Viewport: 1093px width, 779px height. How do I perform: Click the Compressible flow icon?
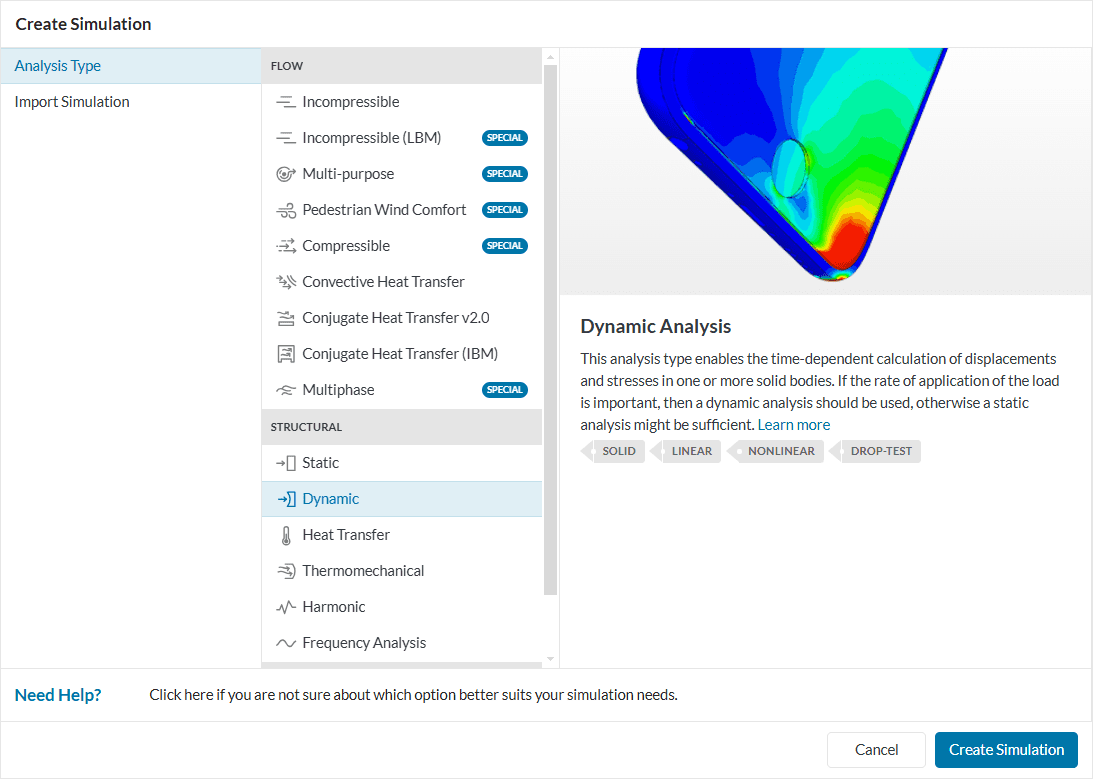point(284,245)
